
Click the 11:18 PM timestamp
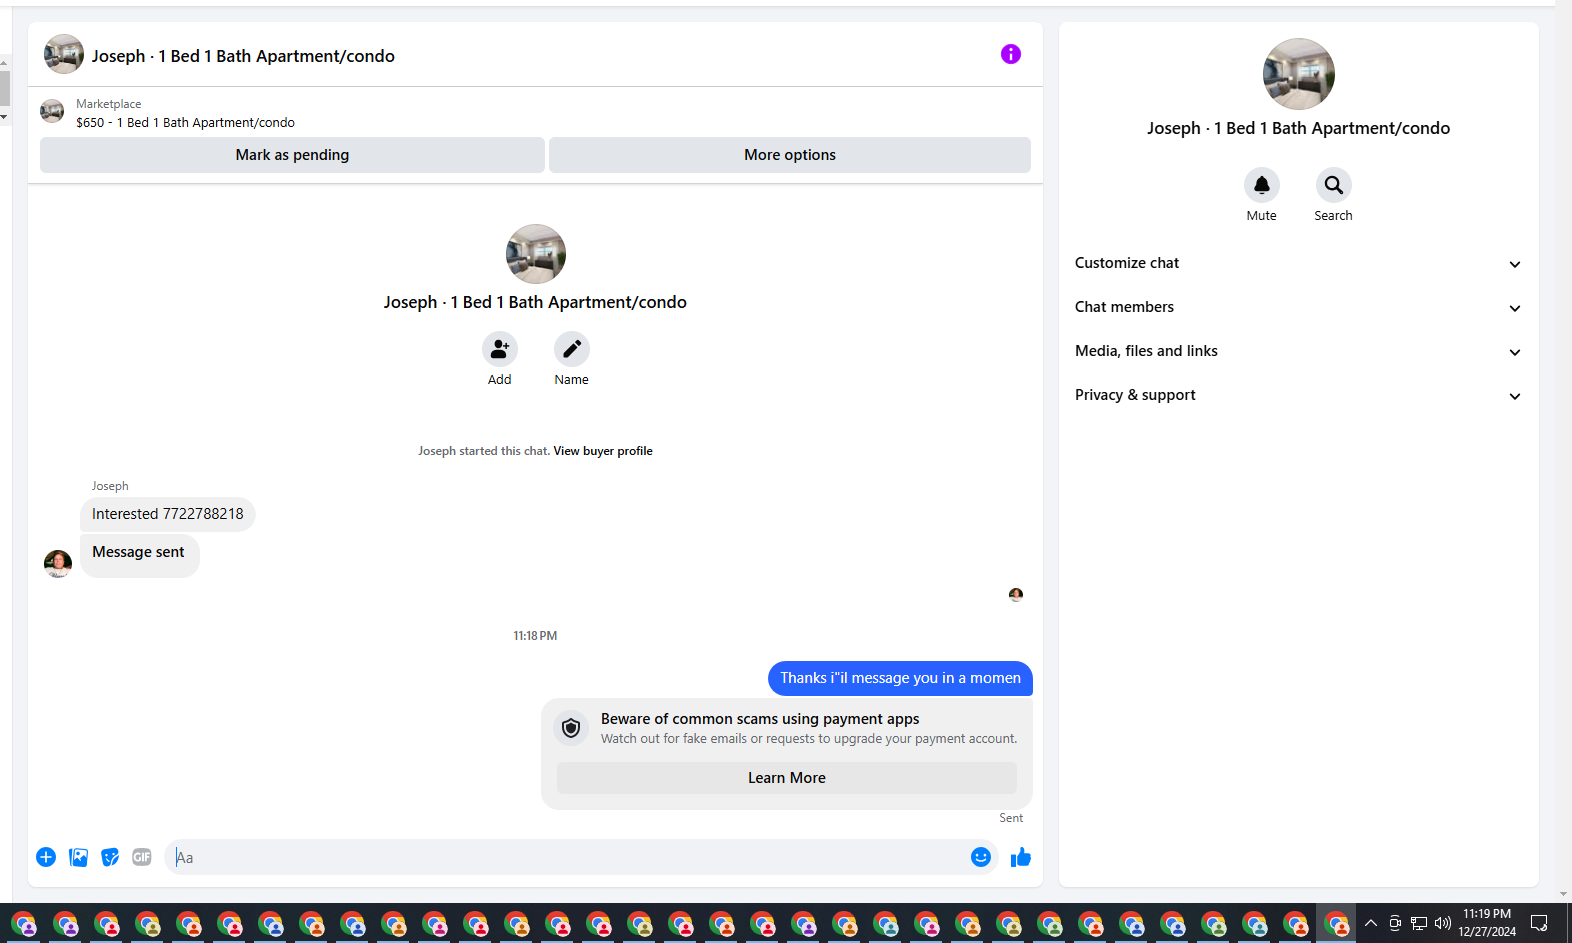click(x=535, y=636)
